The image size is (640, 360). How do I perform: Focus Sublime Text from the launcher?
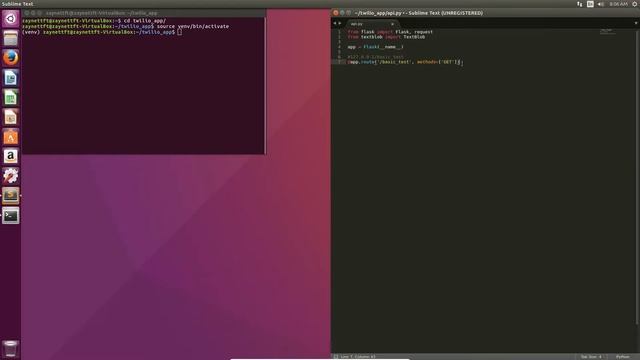[x=11, y=196]
